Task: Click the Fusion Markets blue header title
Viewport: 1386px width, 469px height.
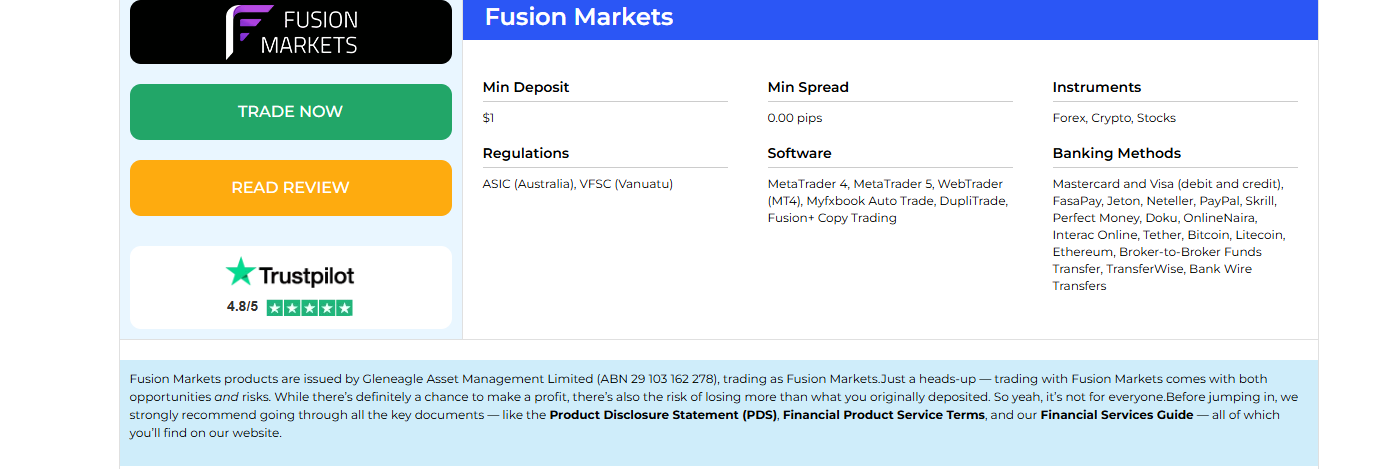Action: pyautogui.click(x=579, y=18)
